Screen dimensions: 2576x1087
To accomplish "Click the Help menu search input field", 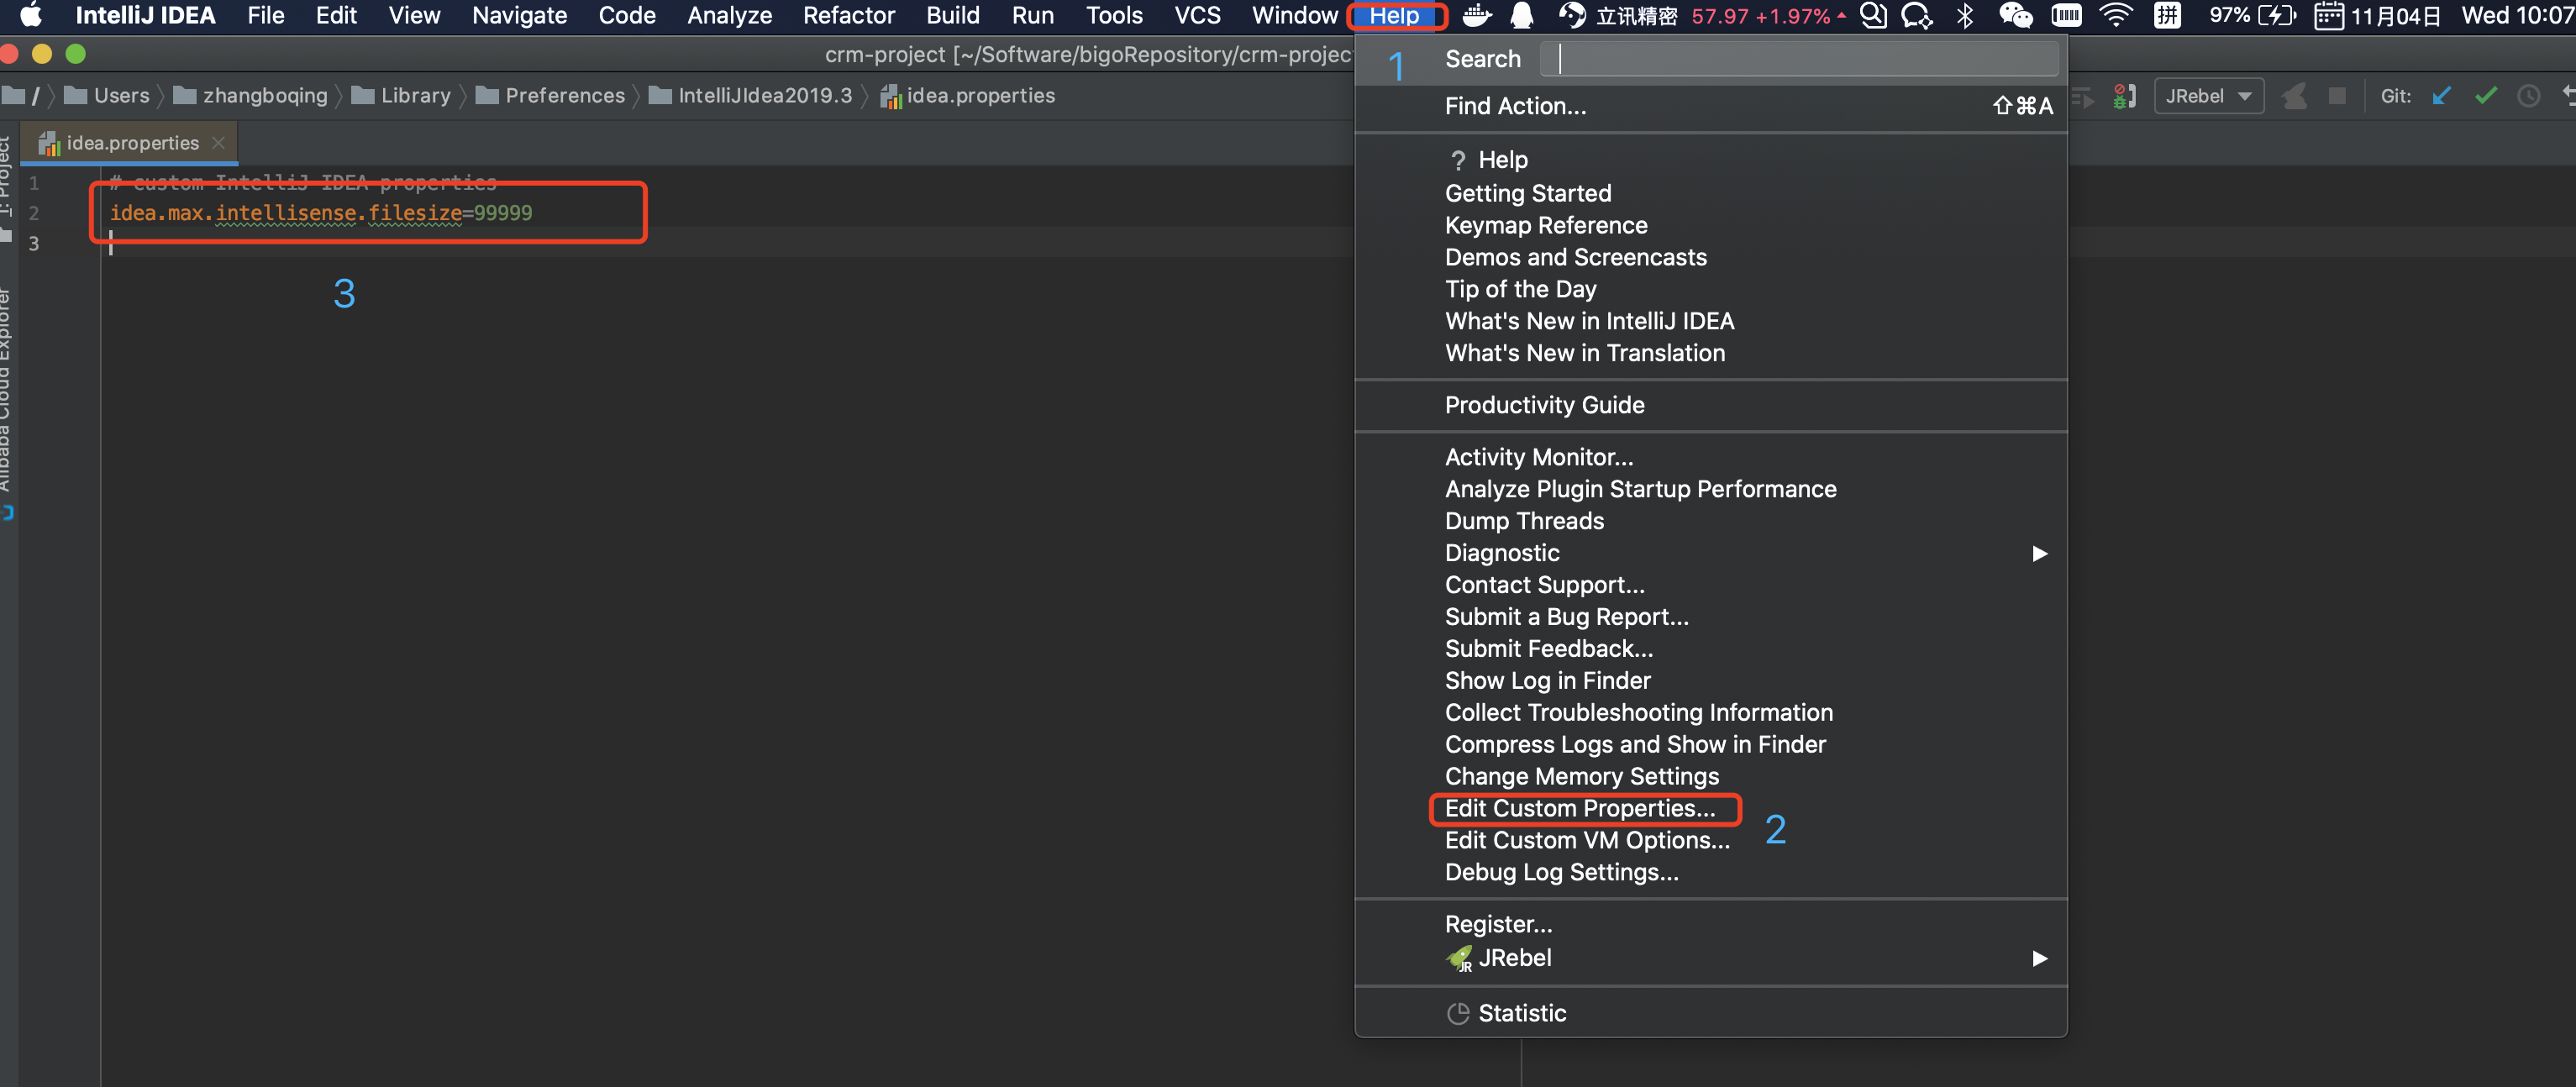I will tap(1800, 59).
